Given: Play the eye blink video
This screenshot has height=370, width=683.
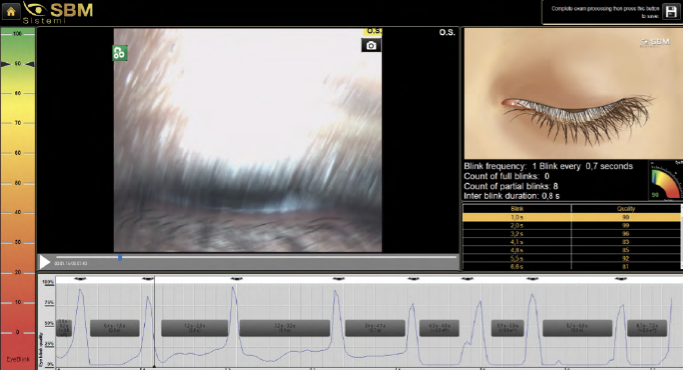Looking at the screenshot, I should [x=44, y=262].
